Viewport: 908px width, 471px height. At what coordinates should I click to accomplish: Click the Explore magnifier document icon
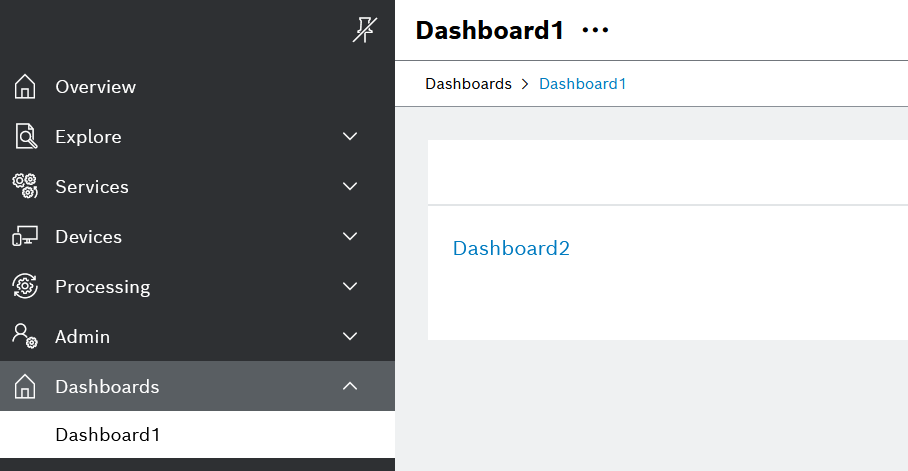pos(26,137)
